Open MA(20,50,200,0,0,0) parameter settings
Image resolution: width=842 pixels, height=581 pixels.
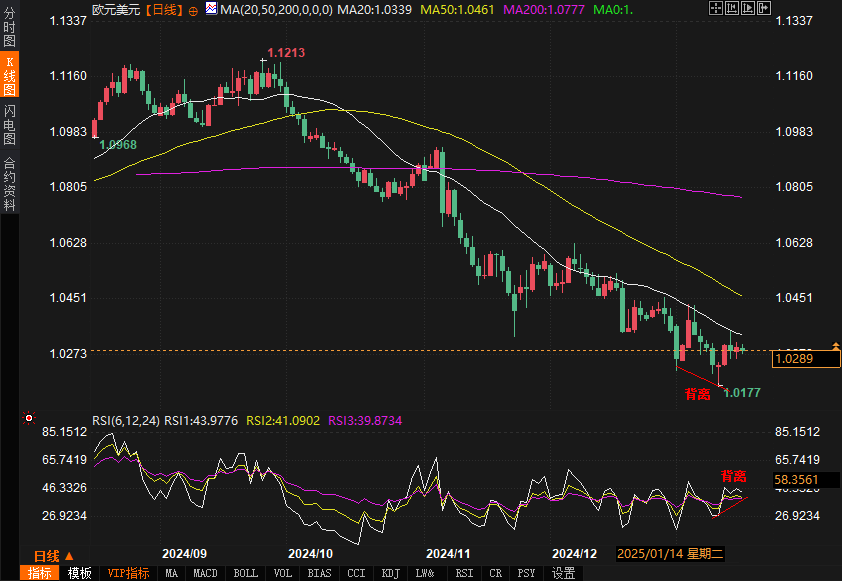[x=276, y=9]
